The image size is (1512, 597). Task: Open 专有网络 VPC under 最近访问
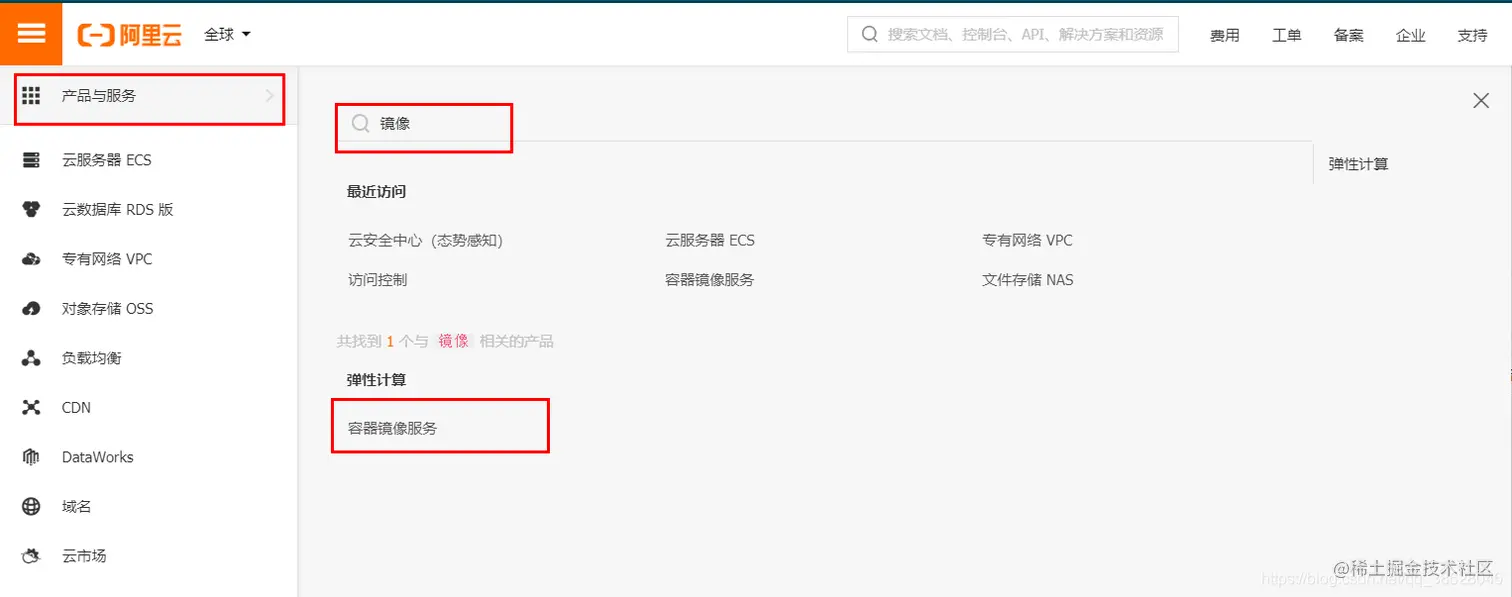1027,241
